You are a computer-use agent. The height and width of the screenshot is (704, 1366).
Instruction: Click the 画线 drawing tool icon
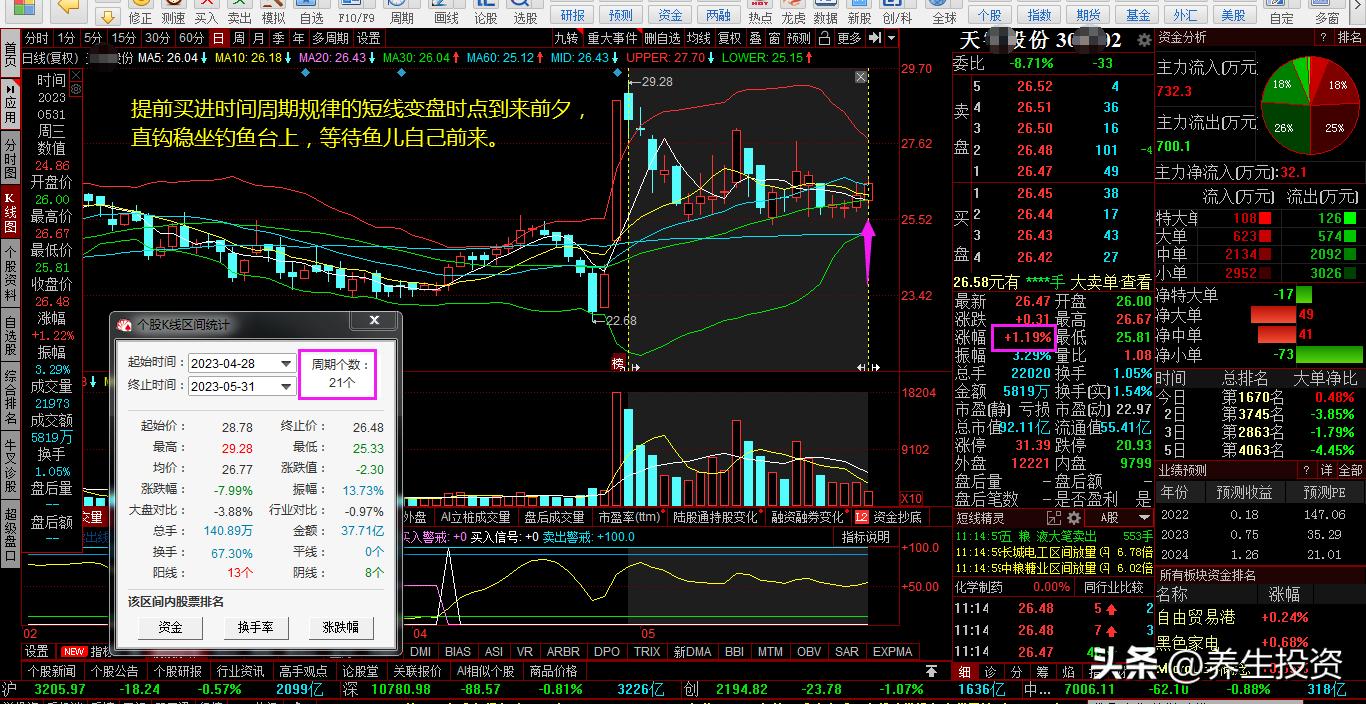(x=446, y=12)
